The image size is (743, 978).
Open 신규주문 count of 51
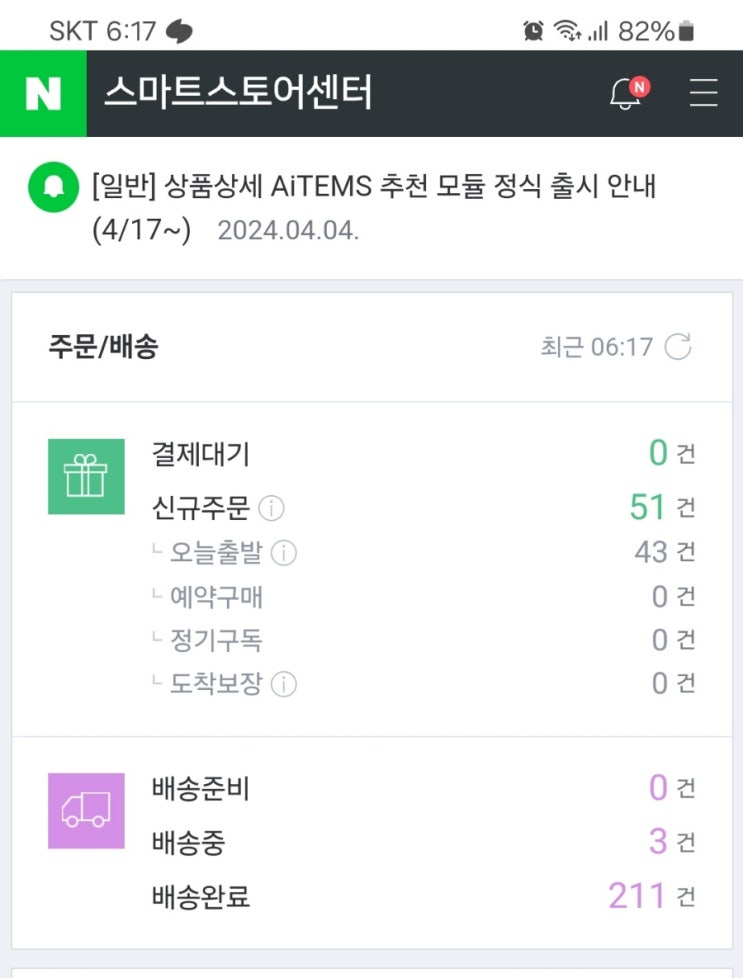647,508
